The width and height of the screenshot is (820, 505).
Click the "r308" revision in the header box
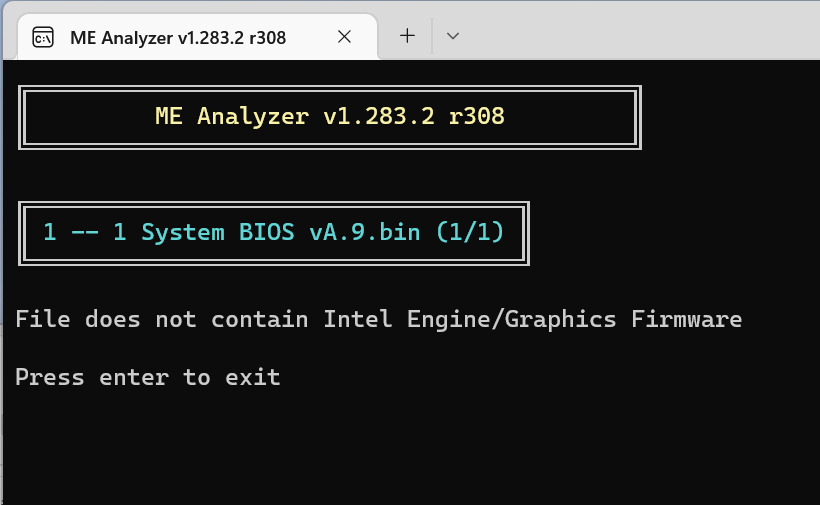(476, 116)
